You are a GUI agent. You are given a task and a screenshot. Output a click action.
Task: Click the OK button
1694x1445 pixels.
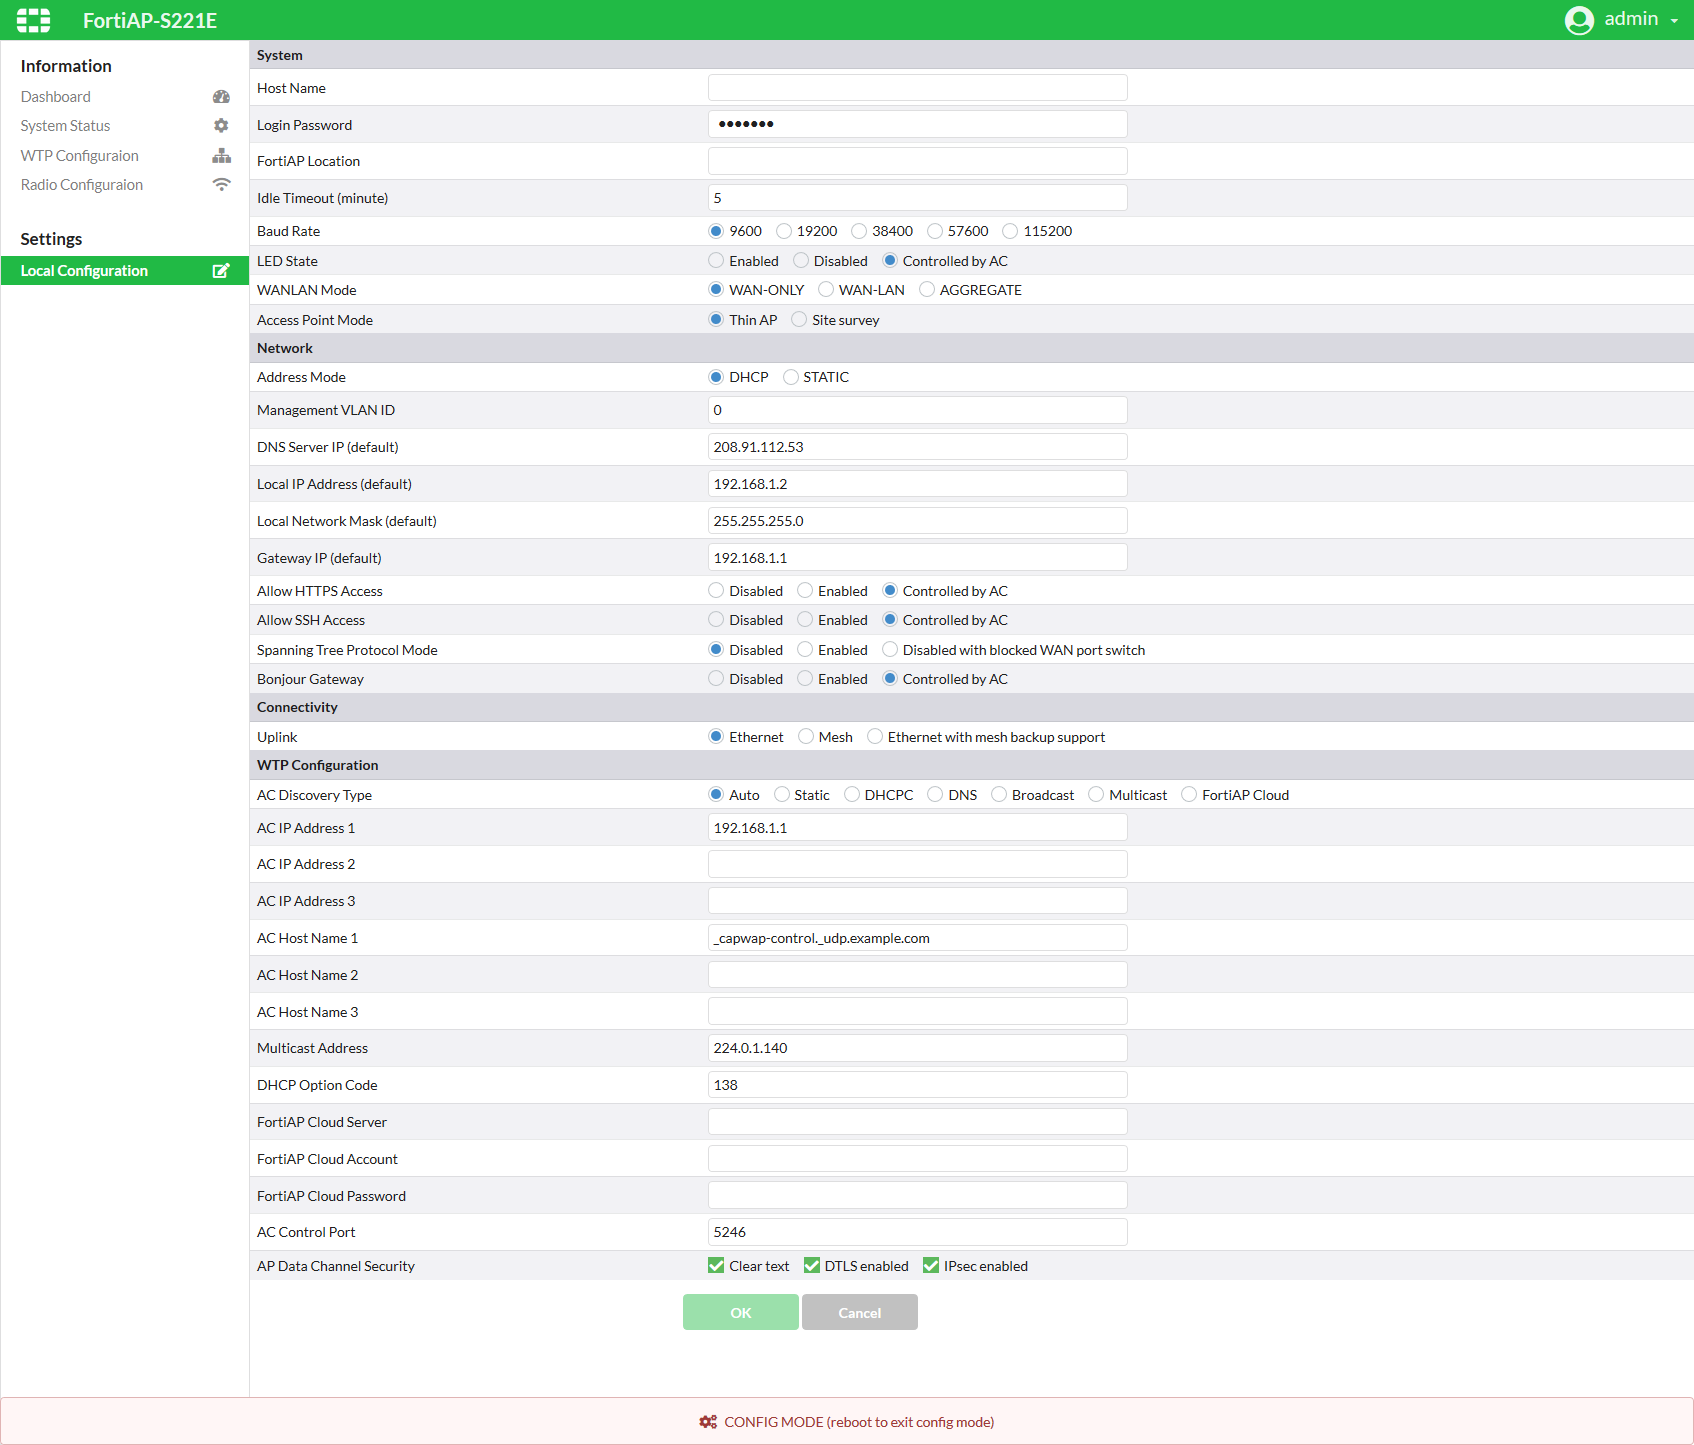point(740,1312)
